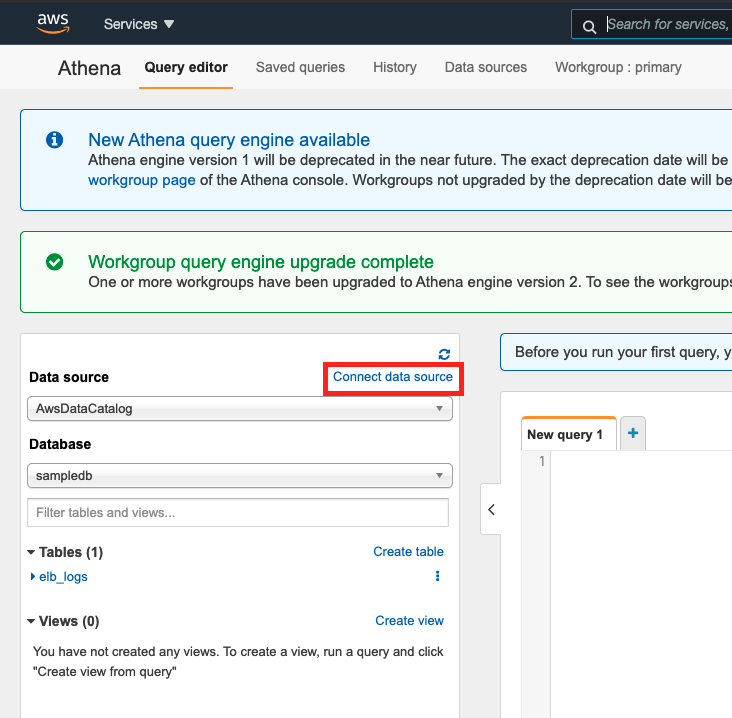
Task: Expand the elb_logs table arrow
Action: [33, 577]
